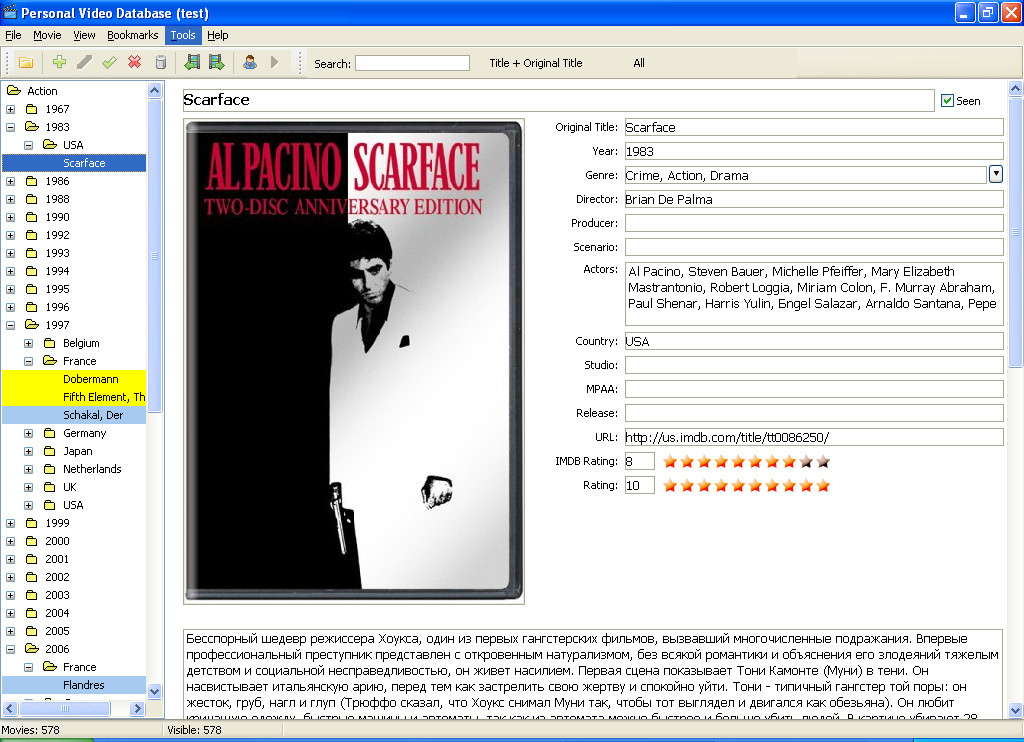Screen dimensions: 1024x742
Task: Click the last star in the Rating row
Action: click(x=823, y=485)
